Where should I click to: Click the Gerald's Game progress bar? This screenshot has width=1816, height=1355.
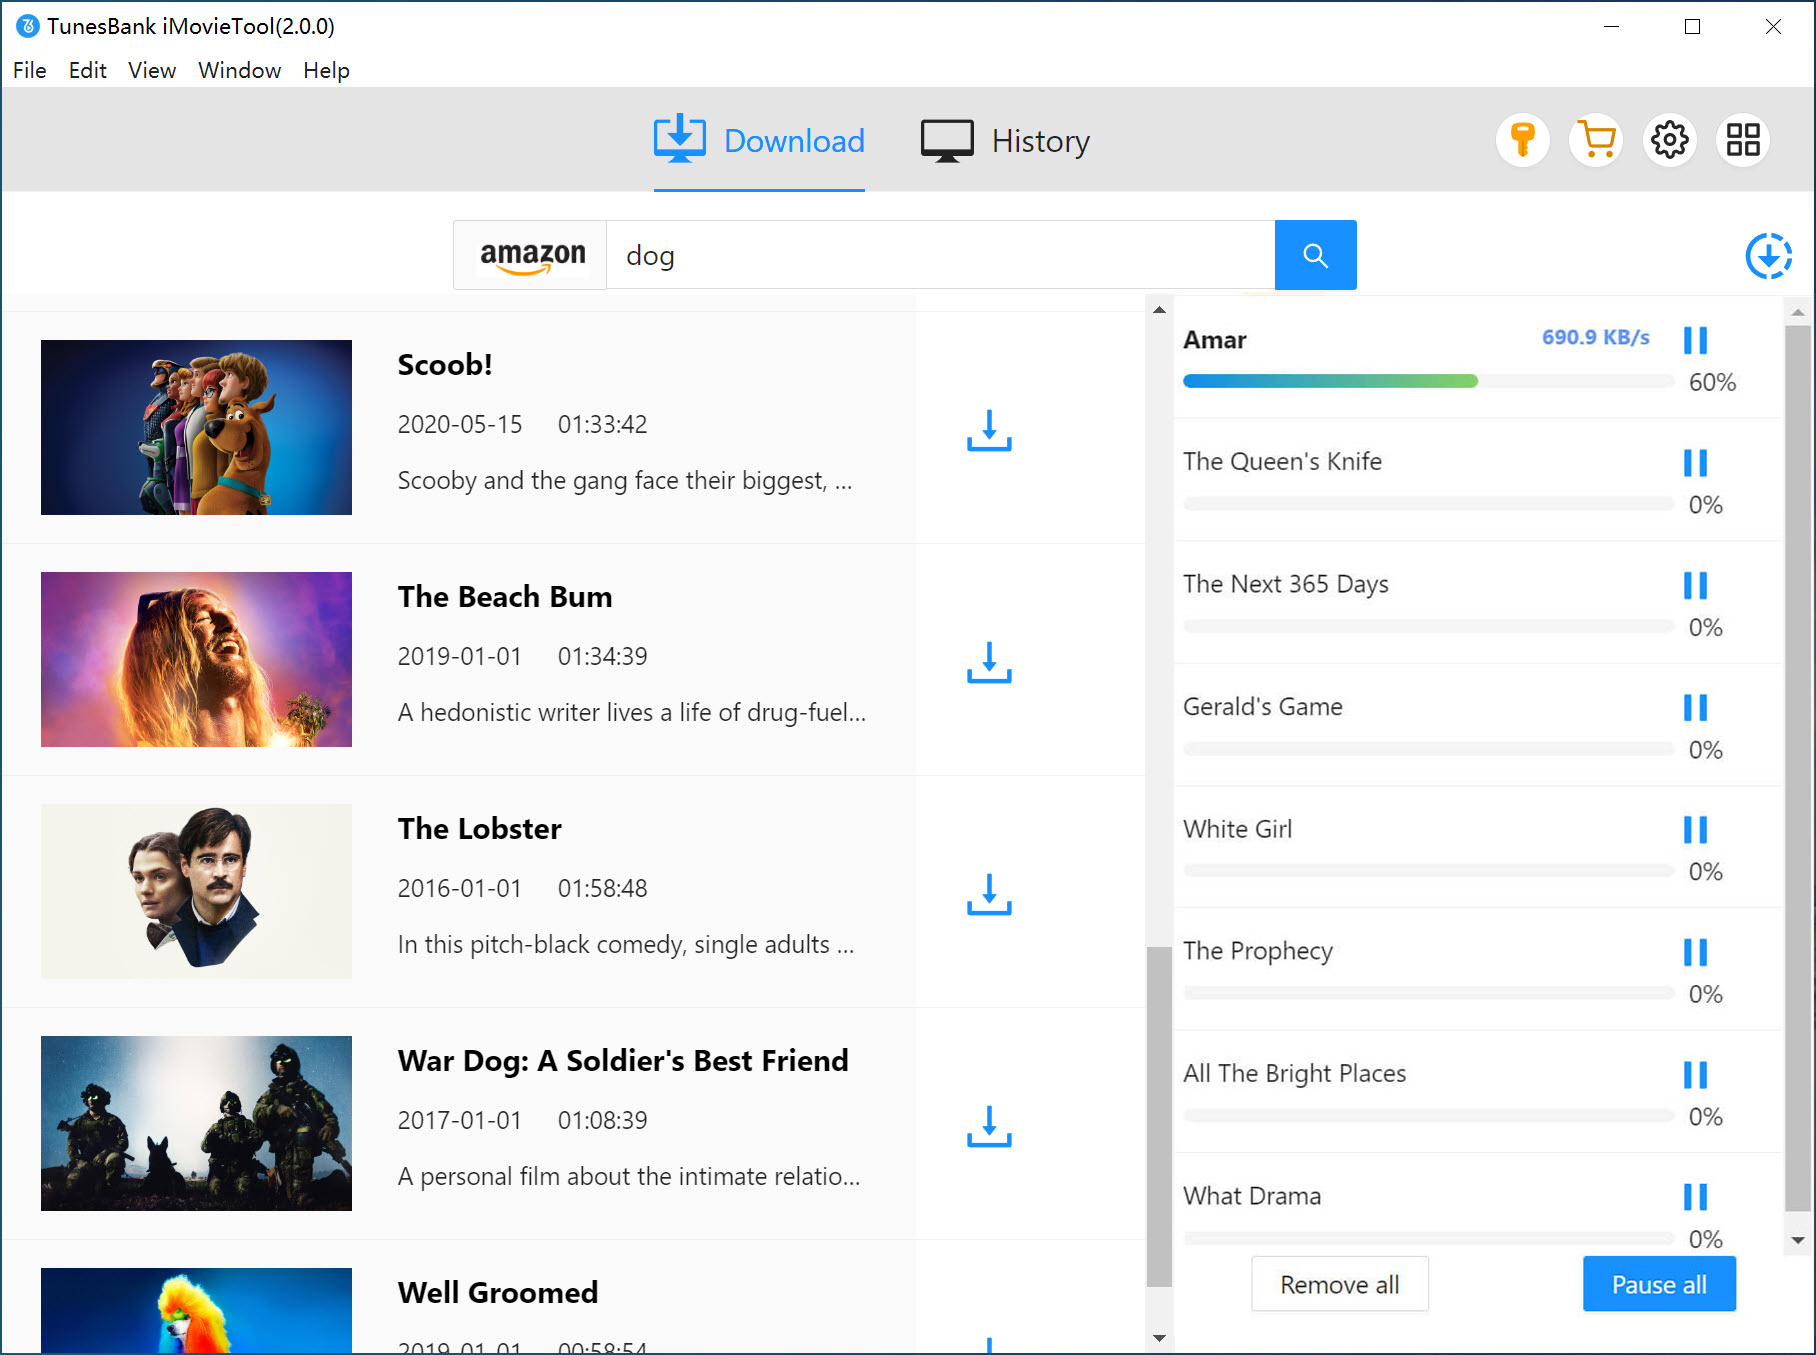tap(1428, 748)
